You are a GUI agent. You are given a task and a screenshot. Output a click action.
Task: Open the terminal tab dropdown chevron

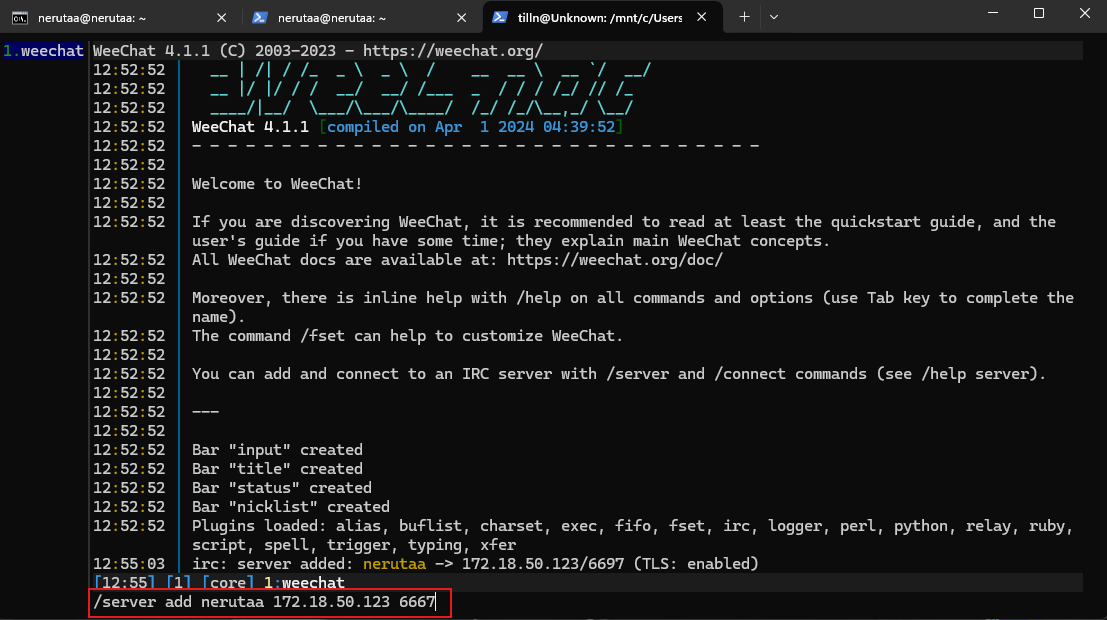click(x=773, y=17)
